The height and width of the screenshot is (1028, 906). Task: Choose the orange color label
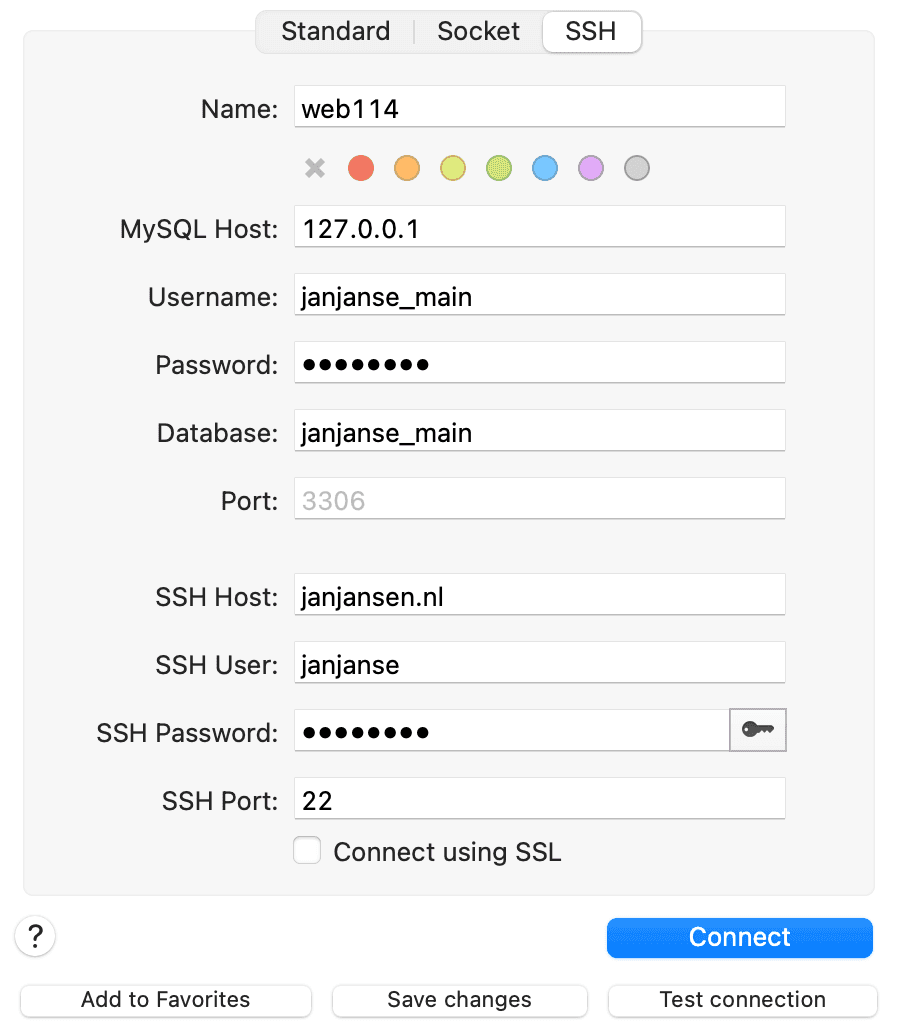407,168
